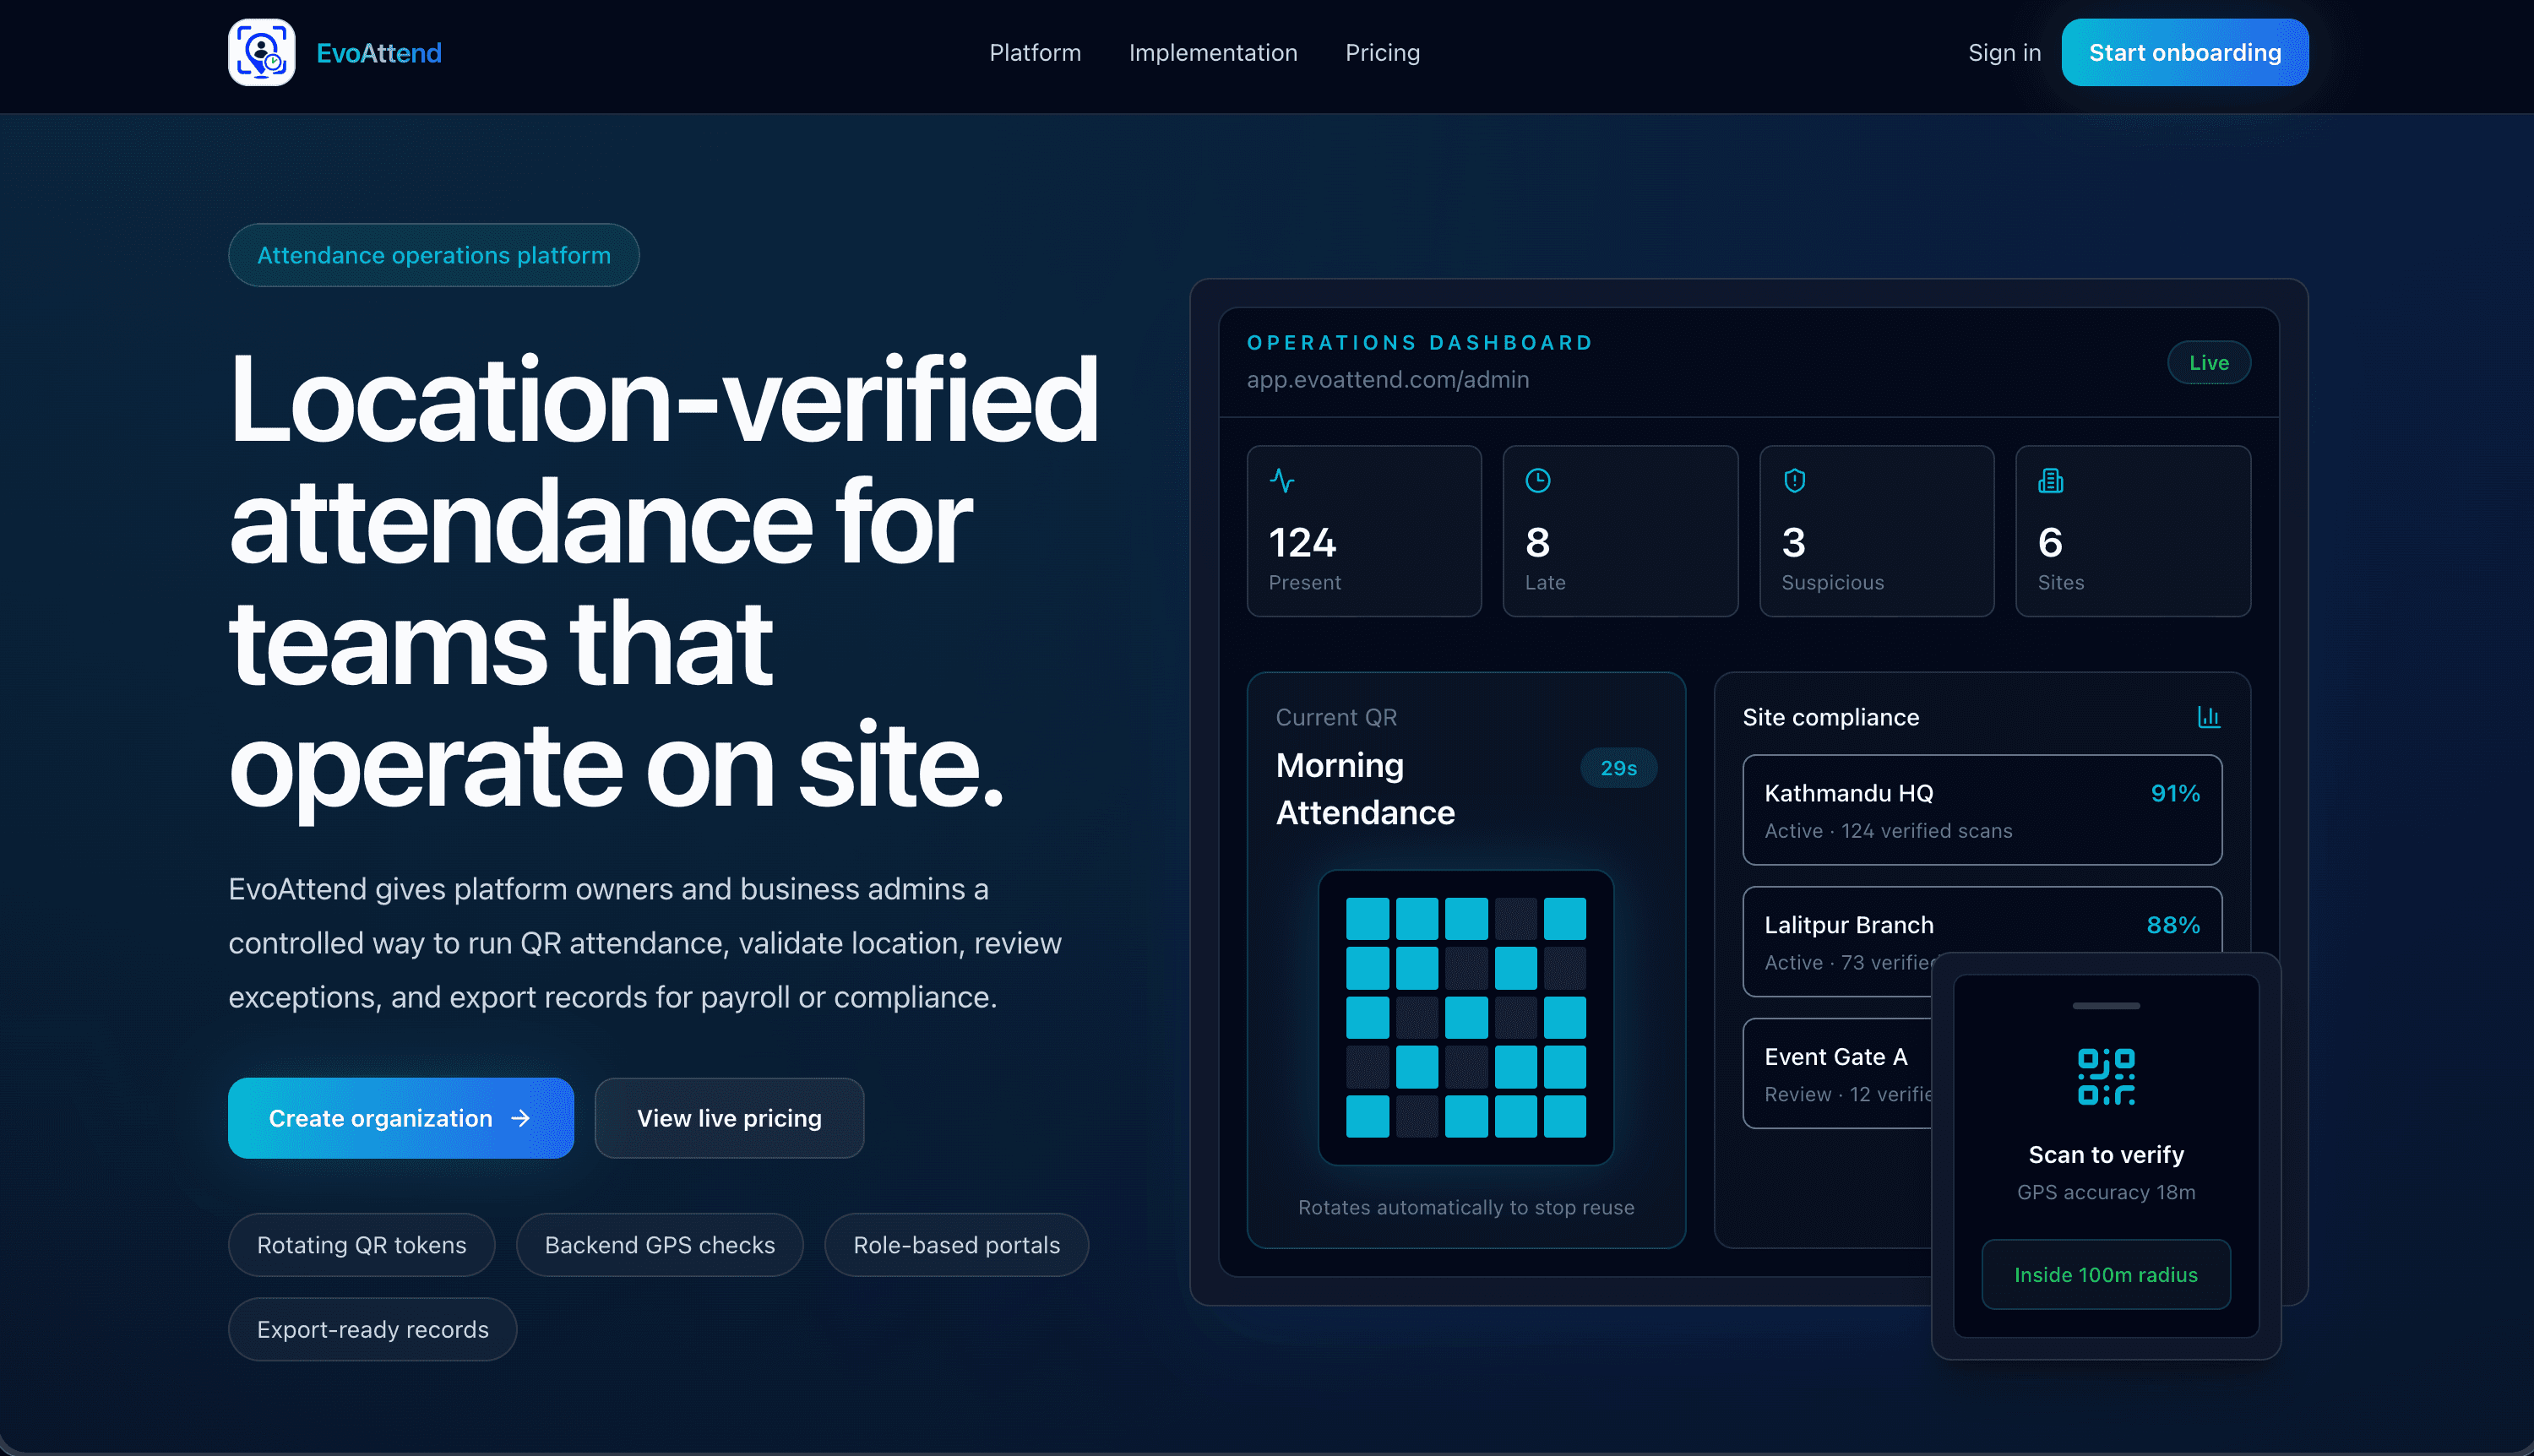The width and height of the screenshot is (2534, 1456).
Task: Click the QR scan icon in phone card
Action: pos(2106,1076)
